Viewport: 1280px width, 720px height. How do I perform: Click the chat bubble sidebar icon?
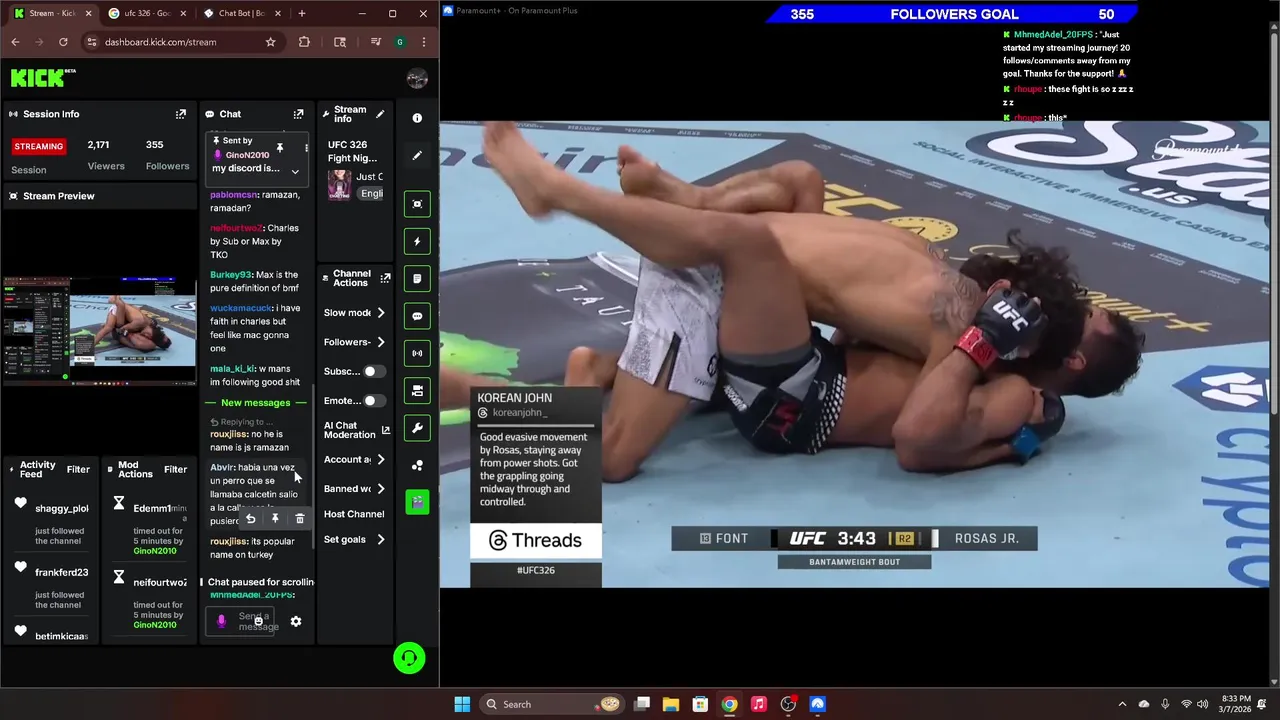pyautogui.click(x=417, y=316)
